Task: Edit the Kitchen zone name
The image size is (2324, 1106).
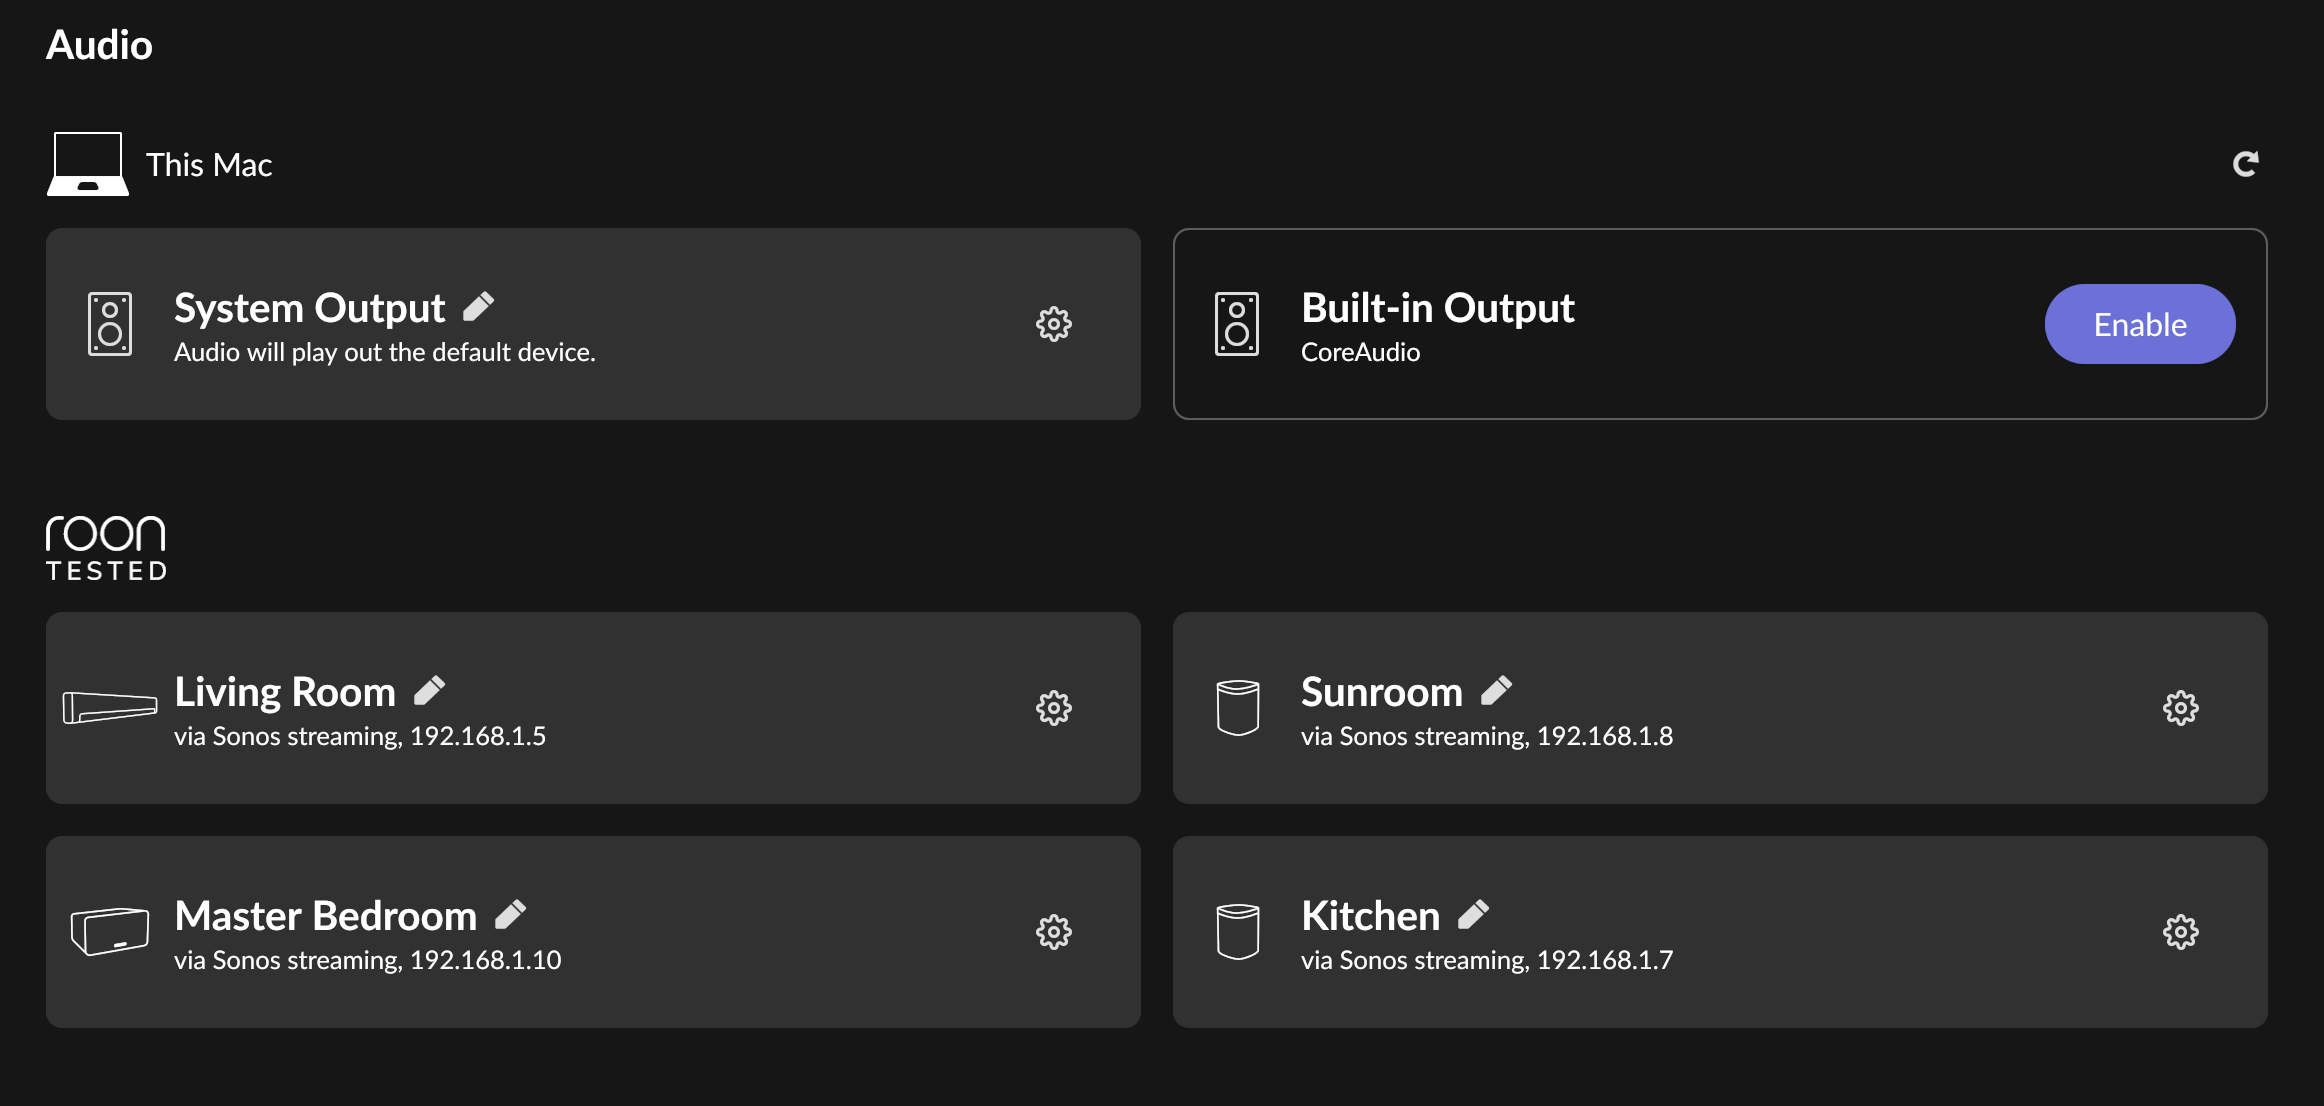Action: [x=1474, y=914]
